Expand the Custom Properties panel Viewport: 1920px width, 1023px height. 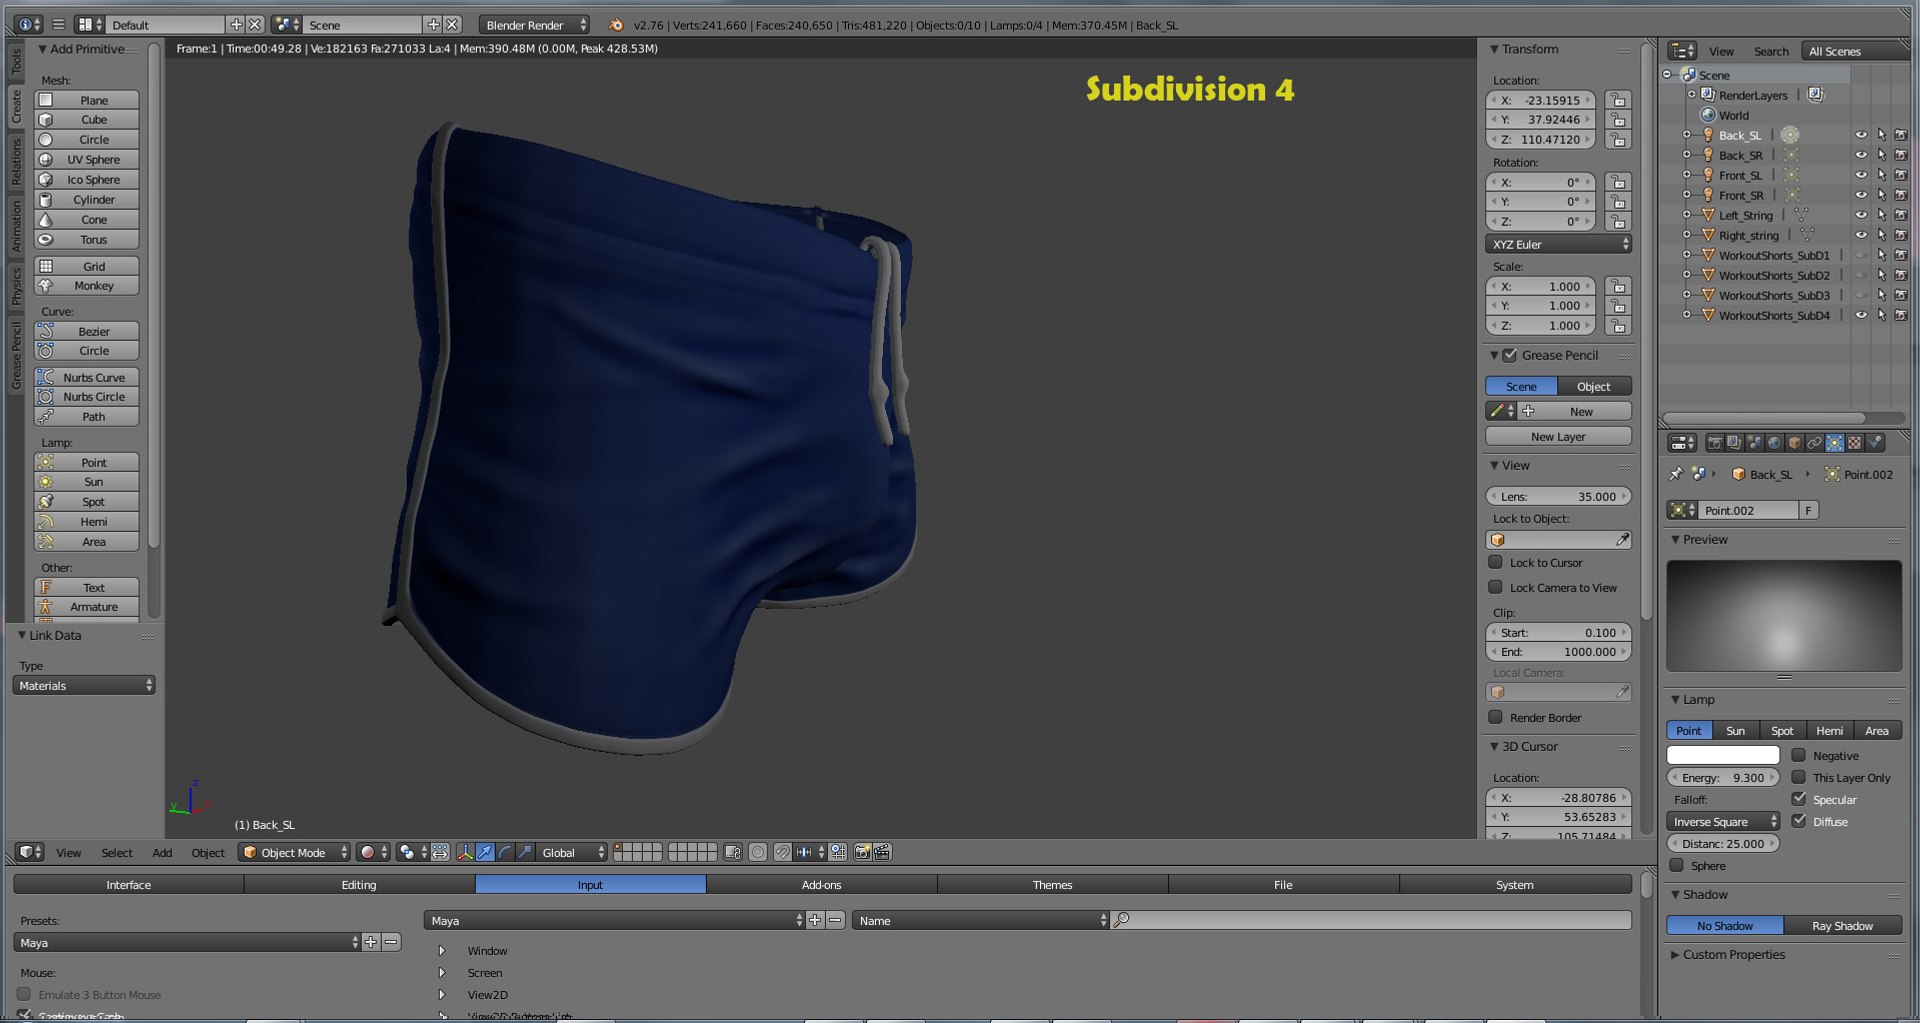click(1675, 954)
